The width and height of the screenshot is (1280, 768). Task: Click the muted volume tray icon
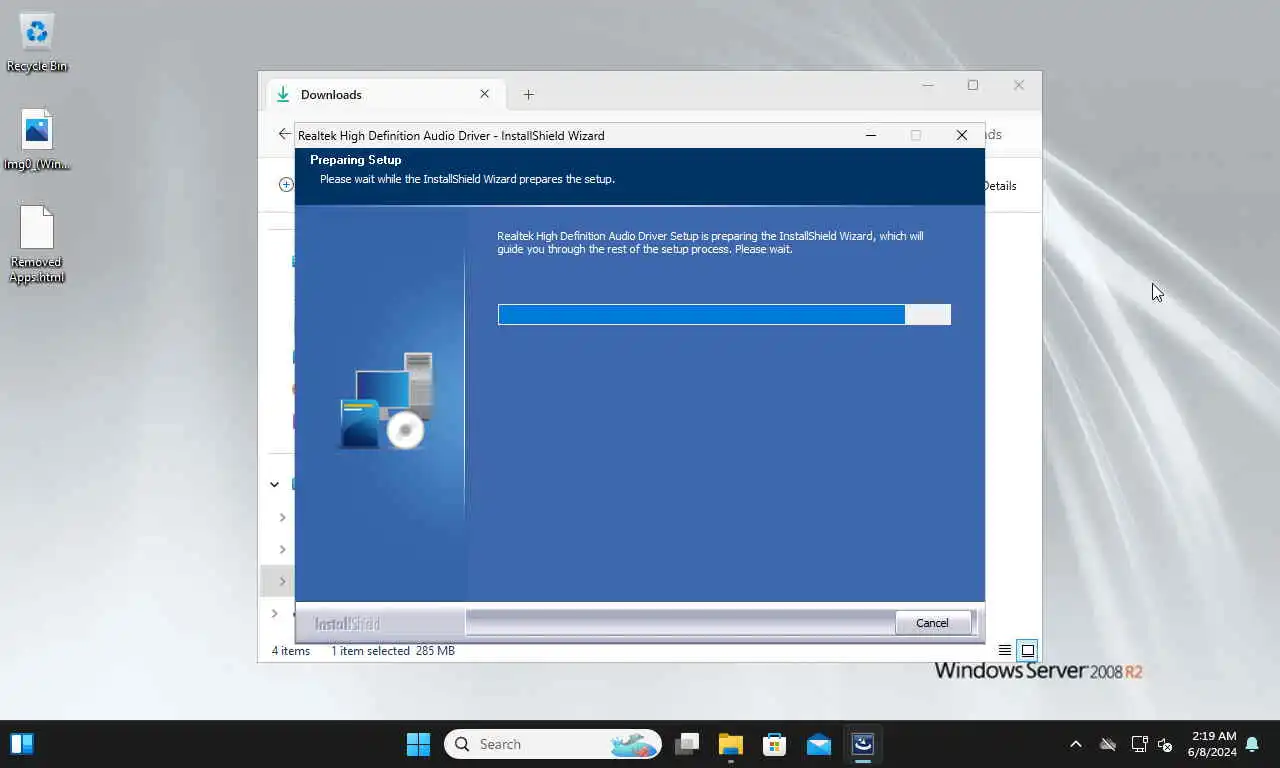pos(1165,744)
